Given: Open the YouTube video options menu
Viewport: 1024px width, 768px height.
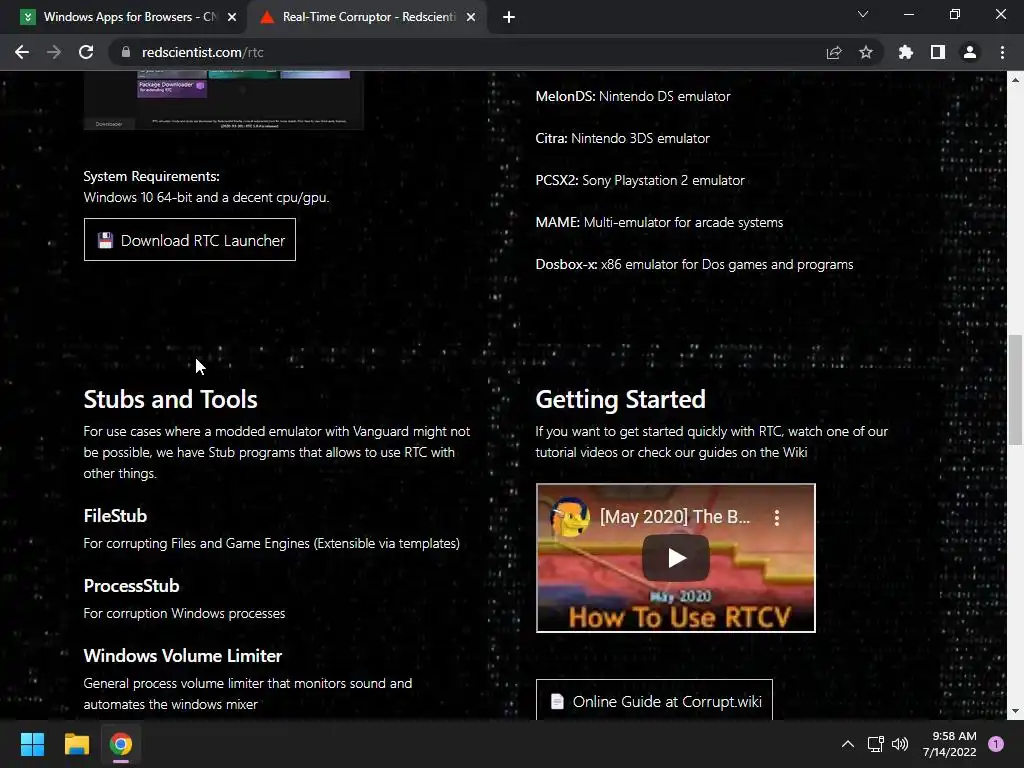Looking at the screenshot, I should tap(776, 518).
